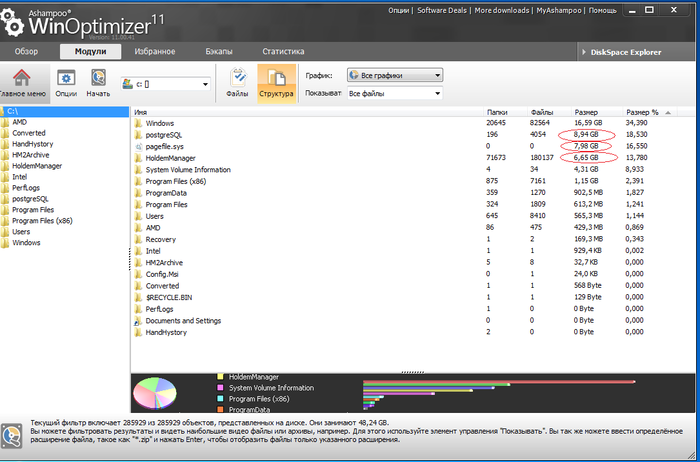The width and height of the screenshot is (700, 462).
Task: Select the $RECYCLE.BIN row
Action: 413,297
